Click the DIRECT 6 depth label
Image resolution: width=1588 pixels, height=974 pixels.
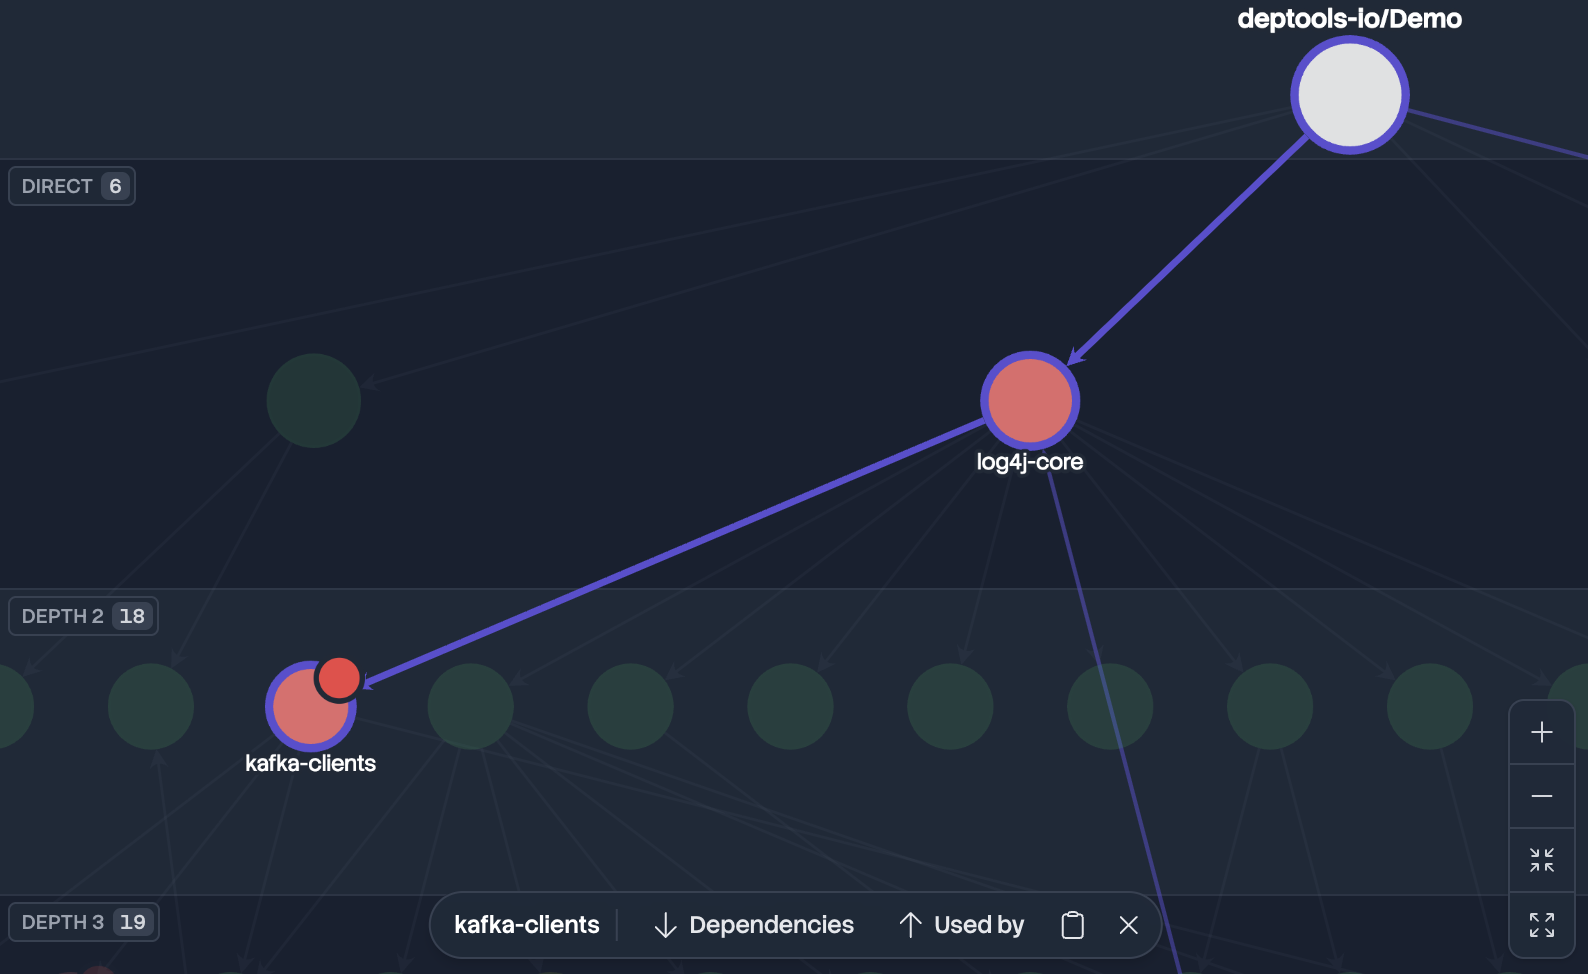pos(72,186)
